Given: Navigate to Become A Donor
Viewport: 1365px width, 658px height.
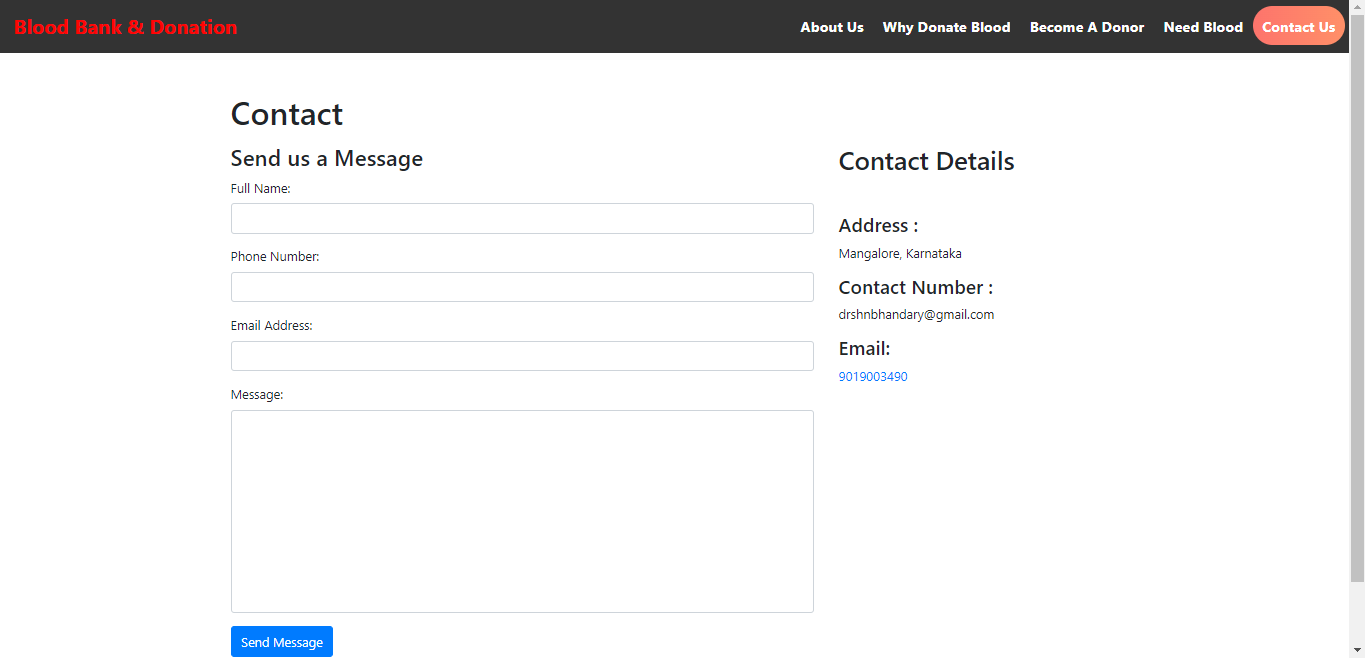Looking at the screenshot, I should tap(1087, 27).
